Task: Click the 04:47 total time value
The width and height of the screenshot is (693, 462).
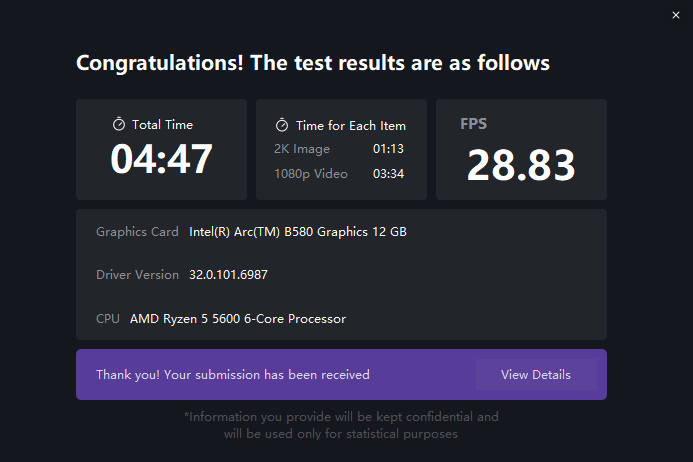Action: click(x=161, y=159)
